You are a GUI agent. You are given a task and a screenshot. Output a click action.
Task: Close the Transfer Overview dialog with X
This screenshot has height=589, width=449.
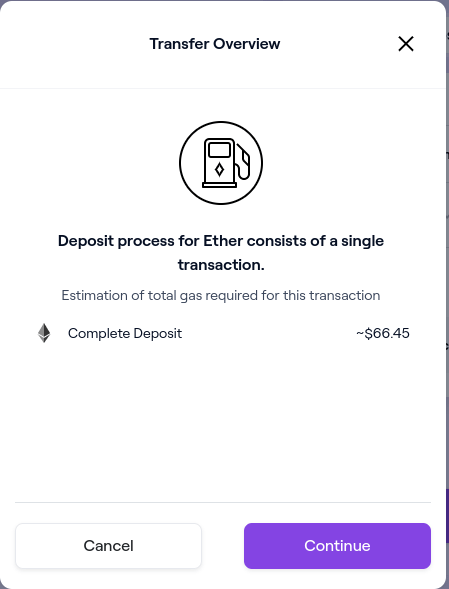tap(406, 44)
